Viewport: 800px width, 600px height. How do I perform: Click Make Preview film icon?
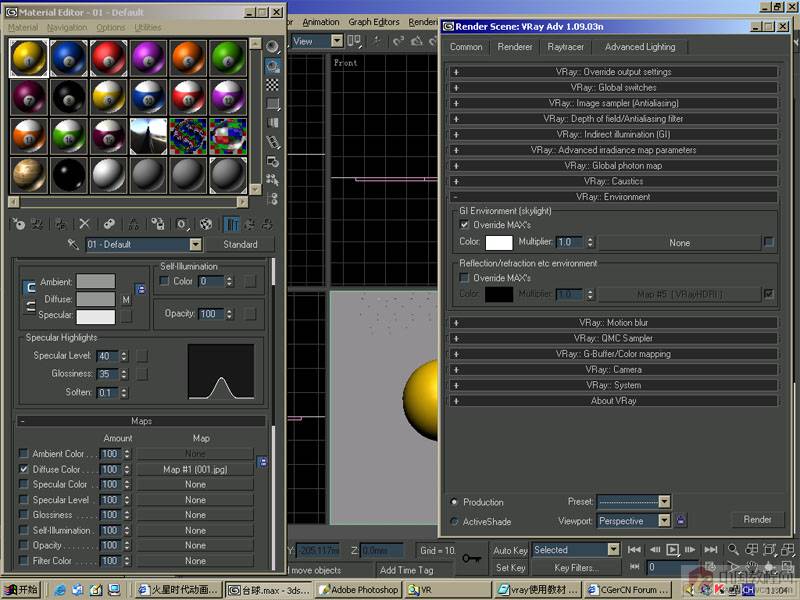[273, 142]
